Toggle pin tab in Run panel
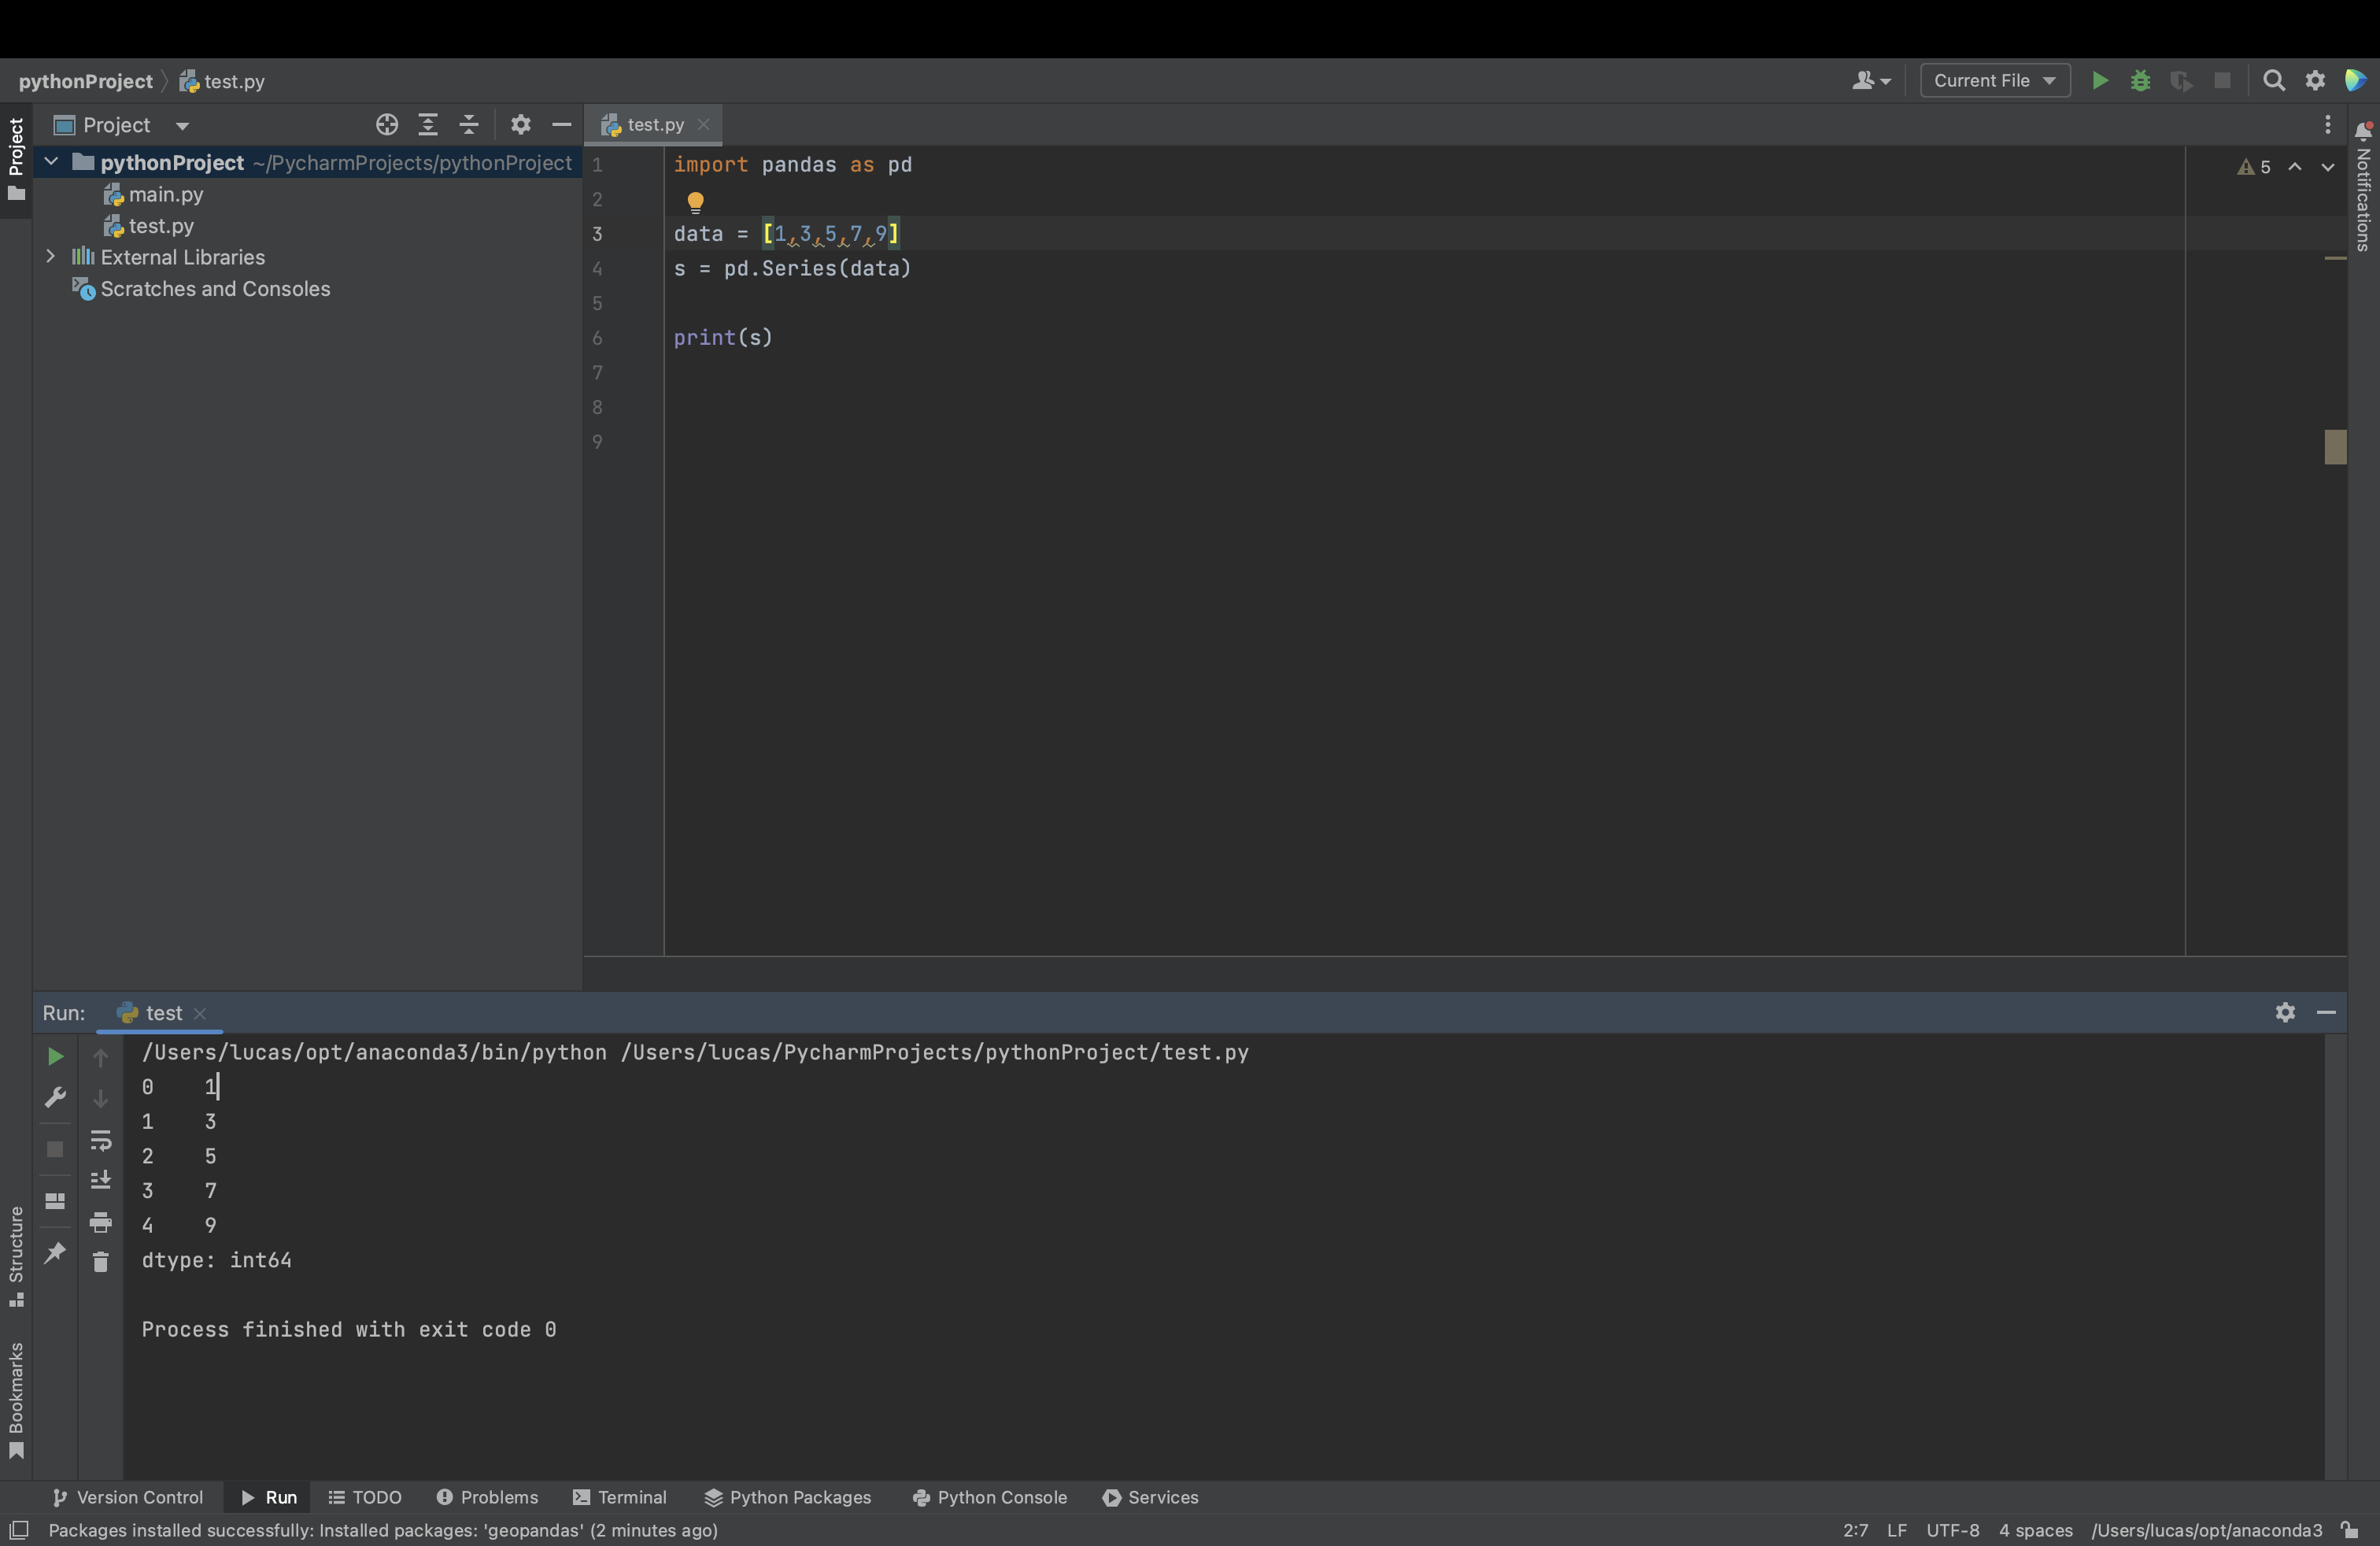Viewport: 2380px width, 1546px height. pos(55,1252)
